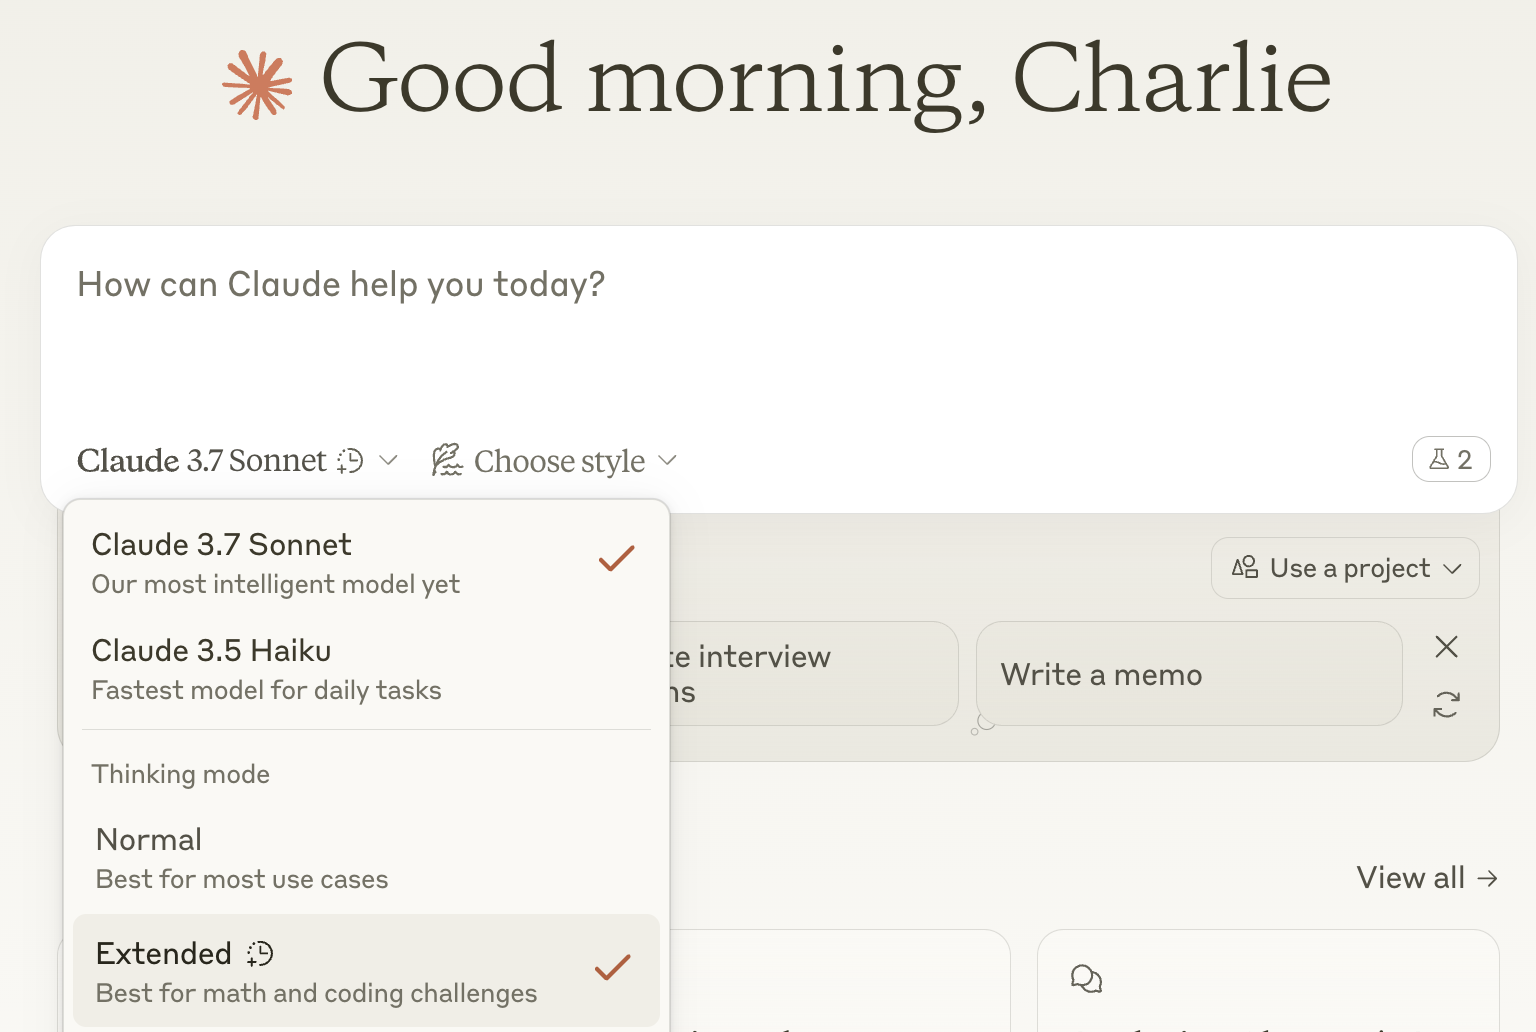
Task: Select Normal thinking mode
Action: pyautogui.click(x=366, y=858)
